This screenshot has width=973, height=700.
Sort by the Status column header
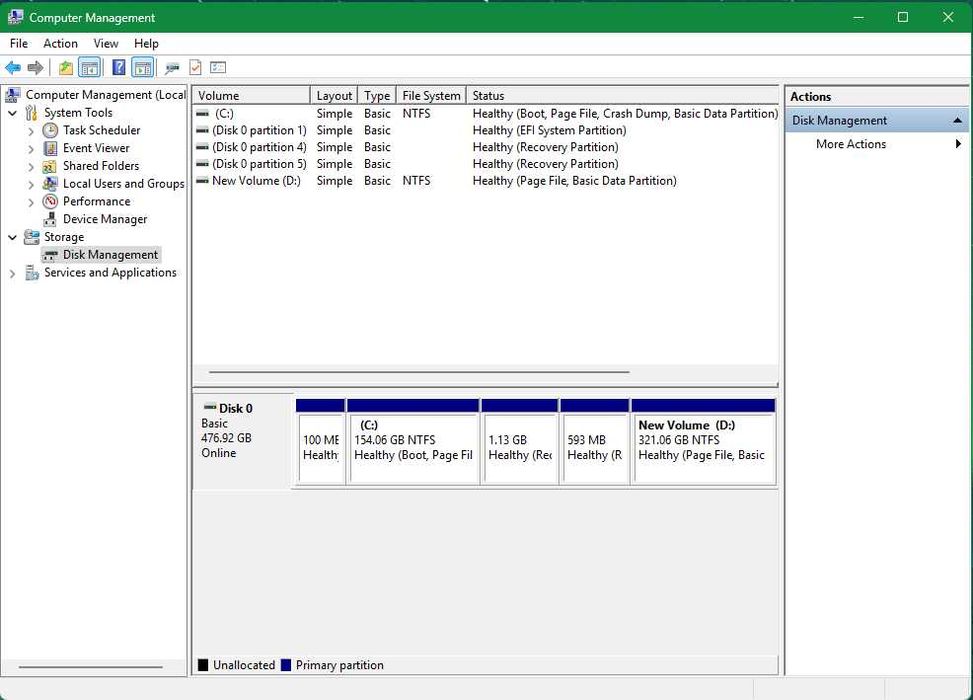622,96
